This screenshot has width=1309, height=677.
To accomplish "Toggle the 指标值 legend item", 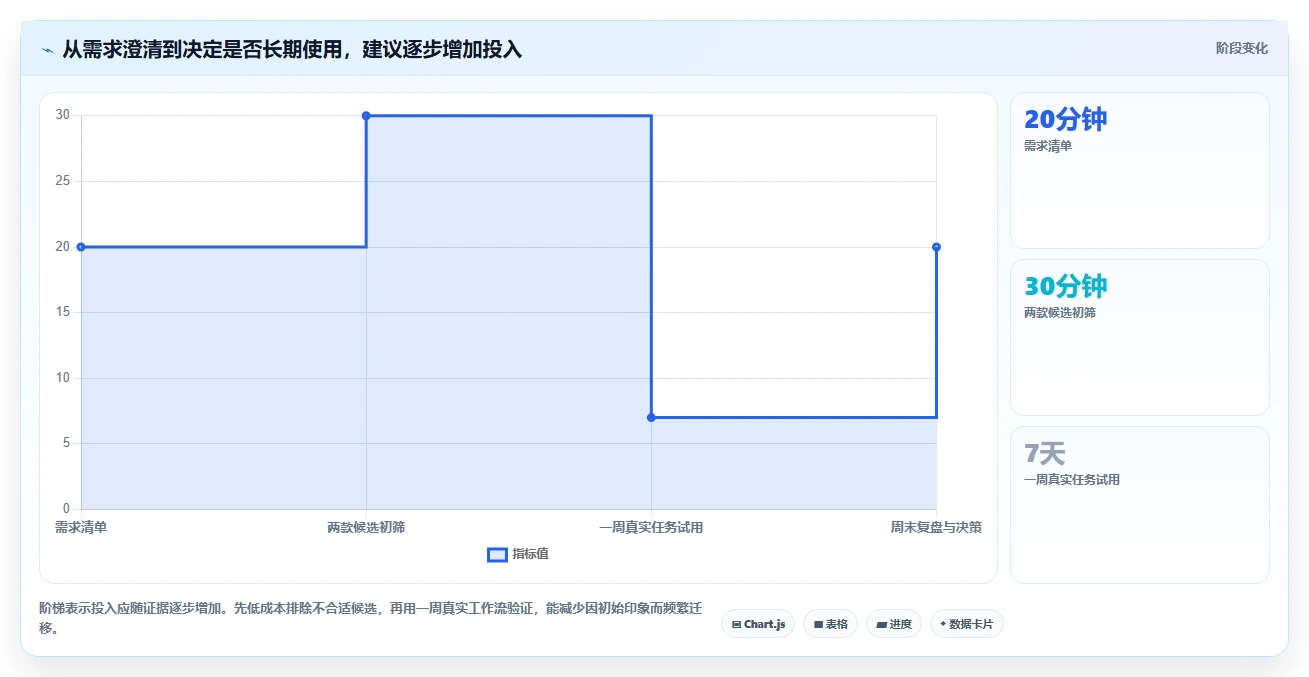I will coord(518,554).
